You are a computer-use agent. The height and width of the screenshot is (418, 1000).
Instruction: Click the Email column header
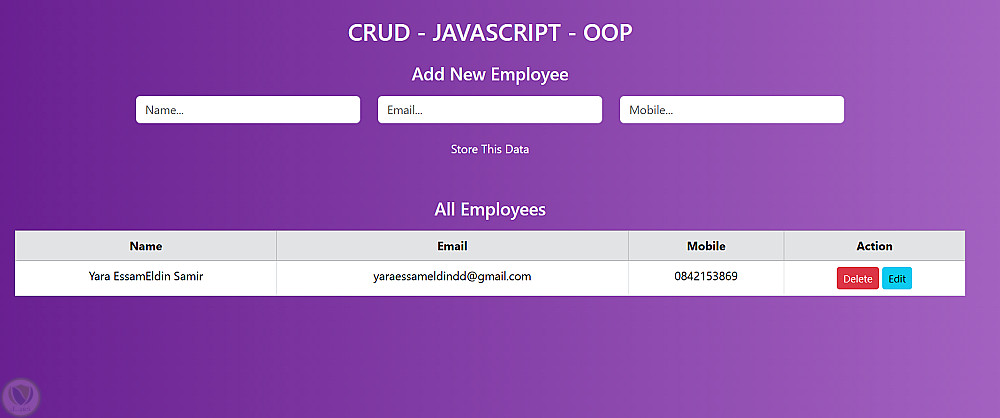452,246
